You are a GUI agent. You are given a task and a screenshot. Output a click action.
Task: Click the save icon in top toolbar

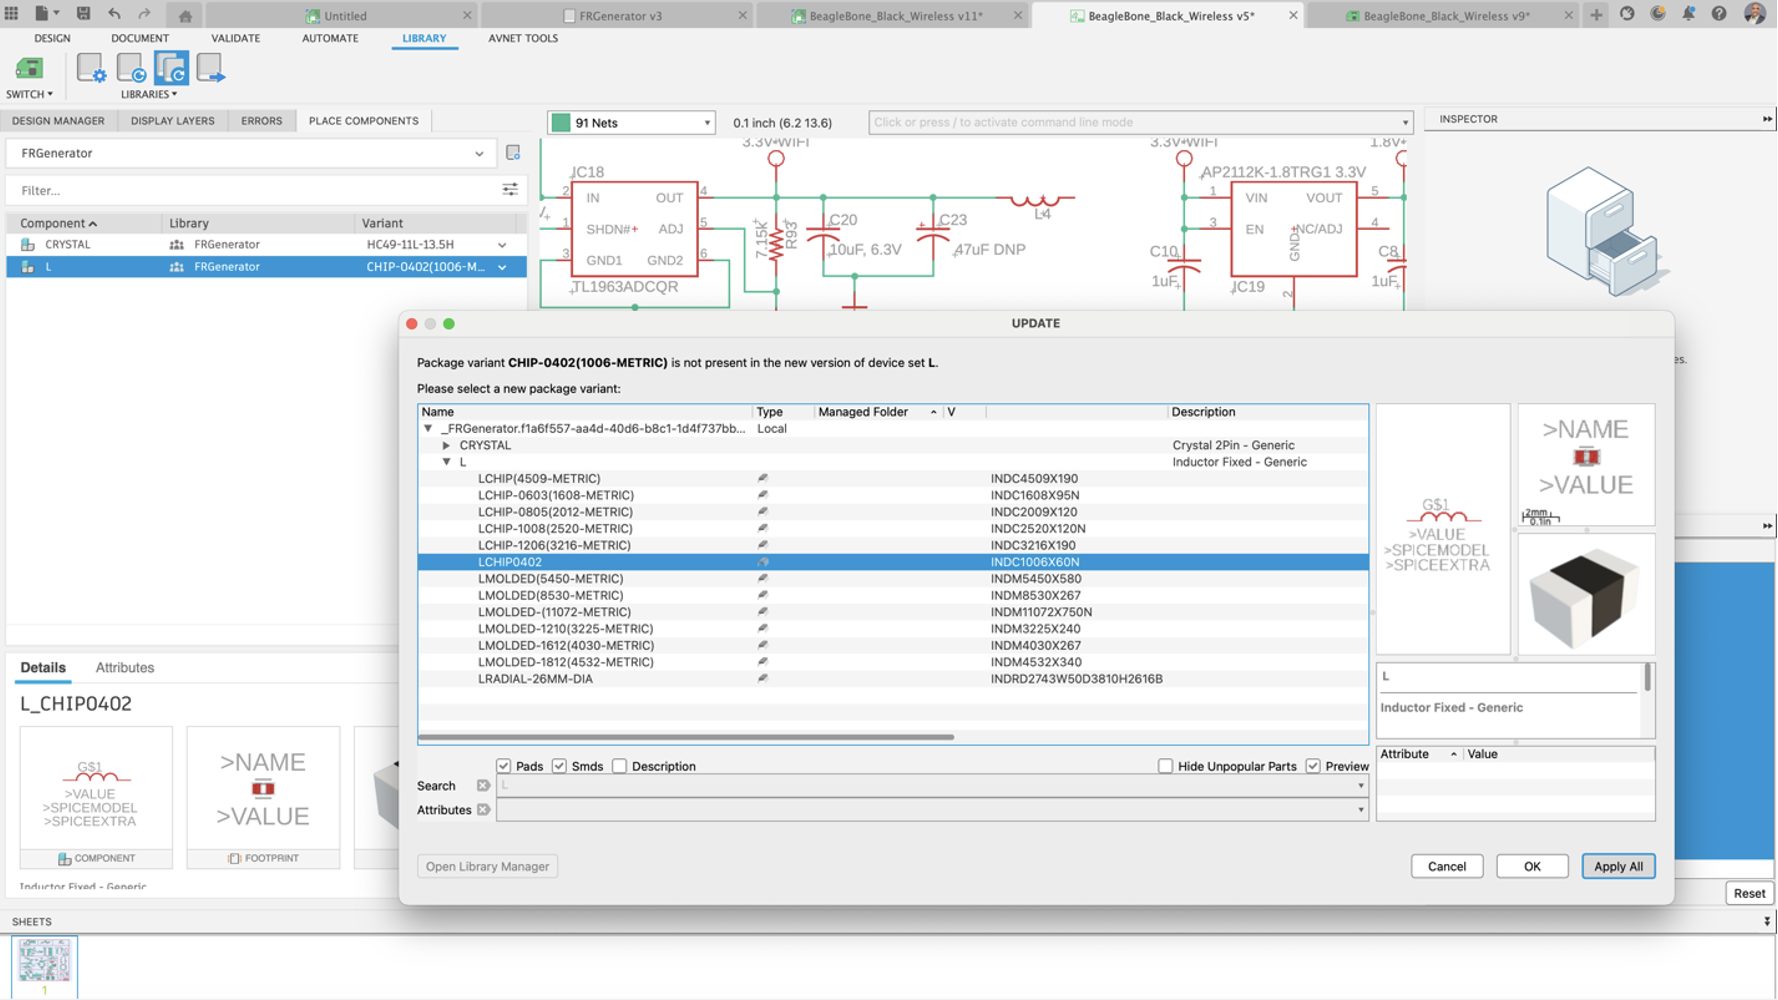coord(84,14)
